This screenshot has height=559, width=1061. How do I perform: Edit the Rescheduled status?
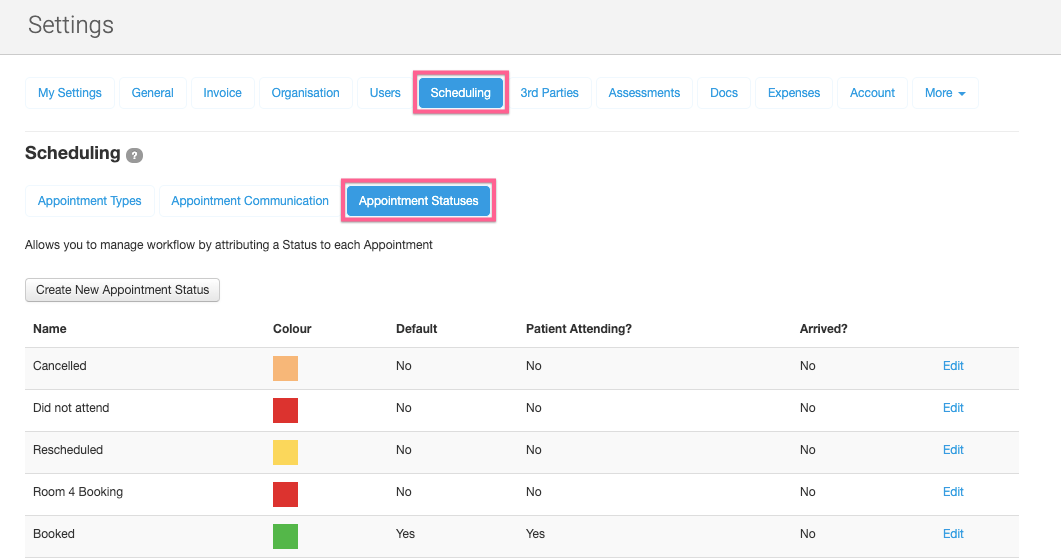coord(953,449)
